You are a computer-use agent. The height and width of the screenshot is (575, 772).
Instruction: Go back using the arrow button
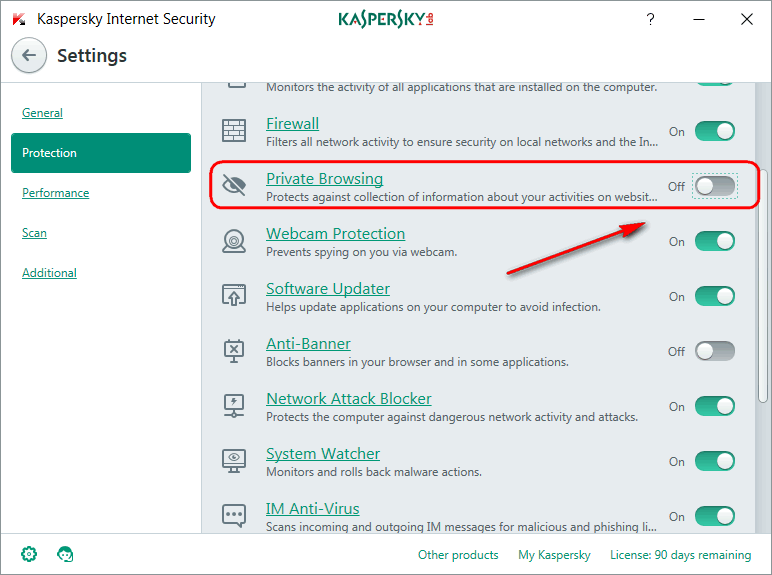coord(29,55)
